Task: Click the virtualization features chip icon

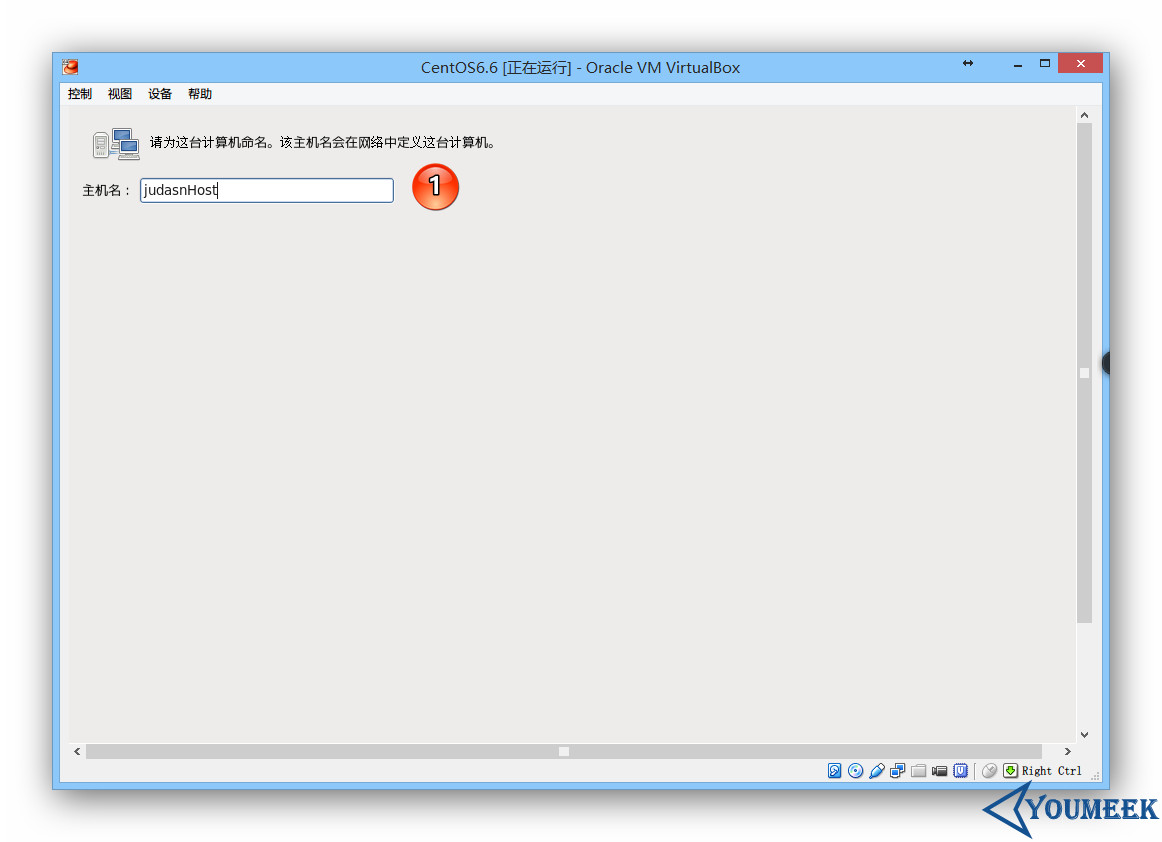Action: pyautogui.click(x=961, y=770)
